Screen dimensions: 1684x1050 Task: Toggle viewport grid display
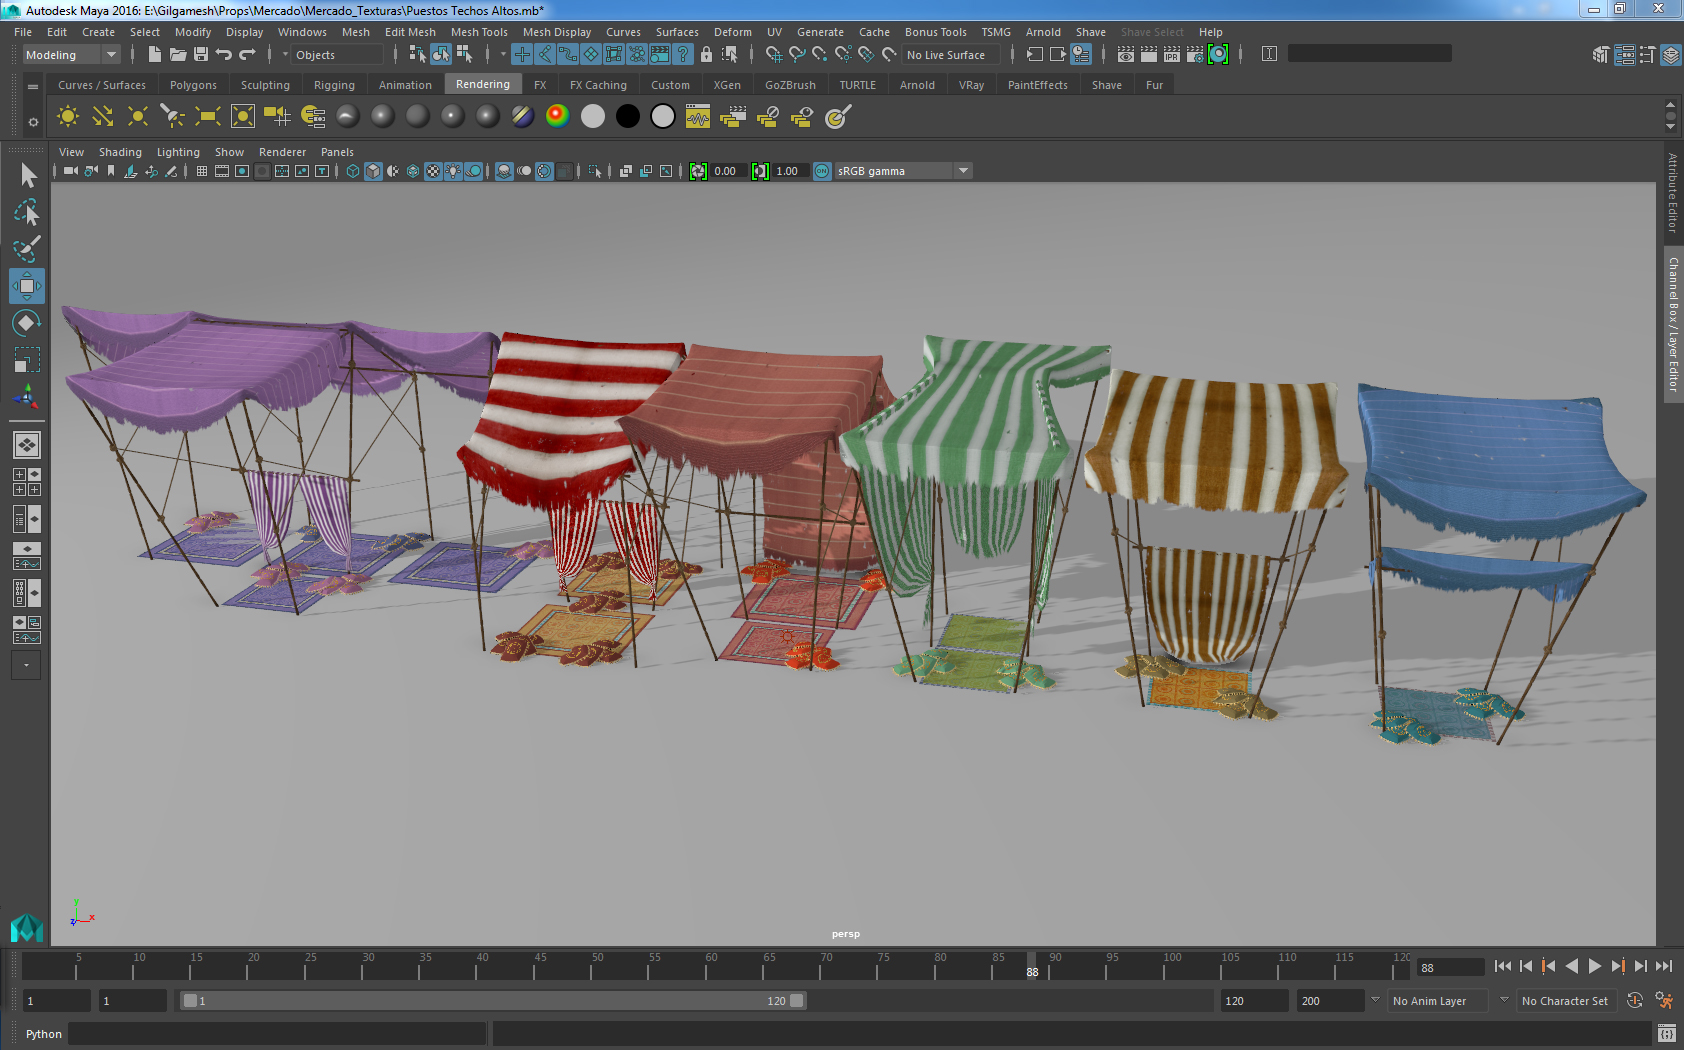(202, 171)
